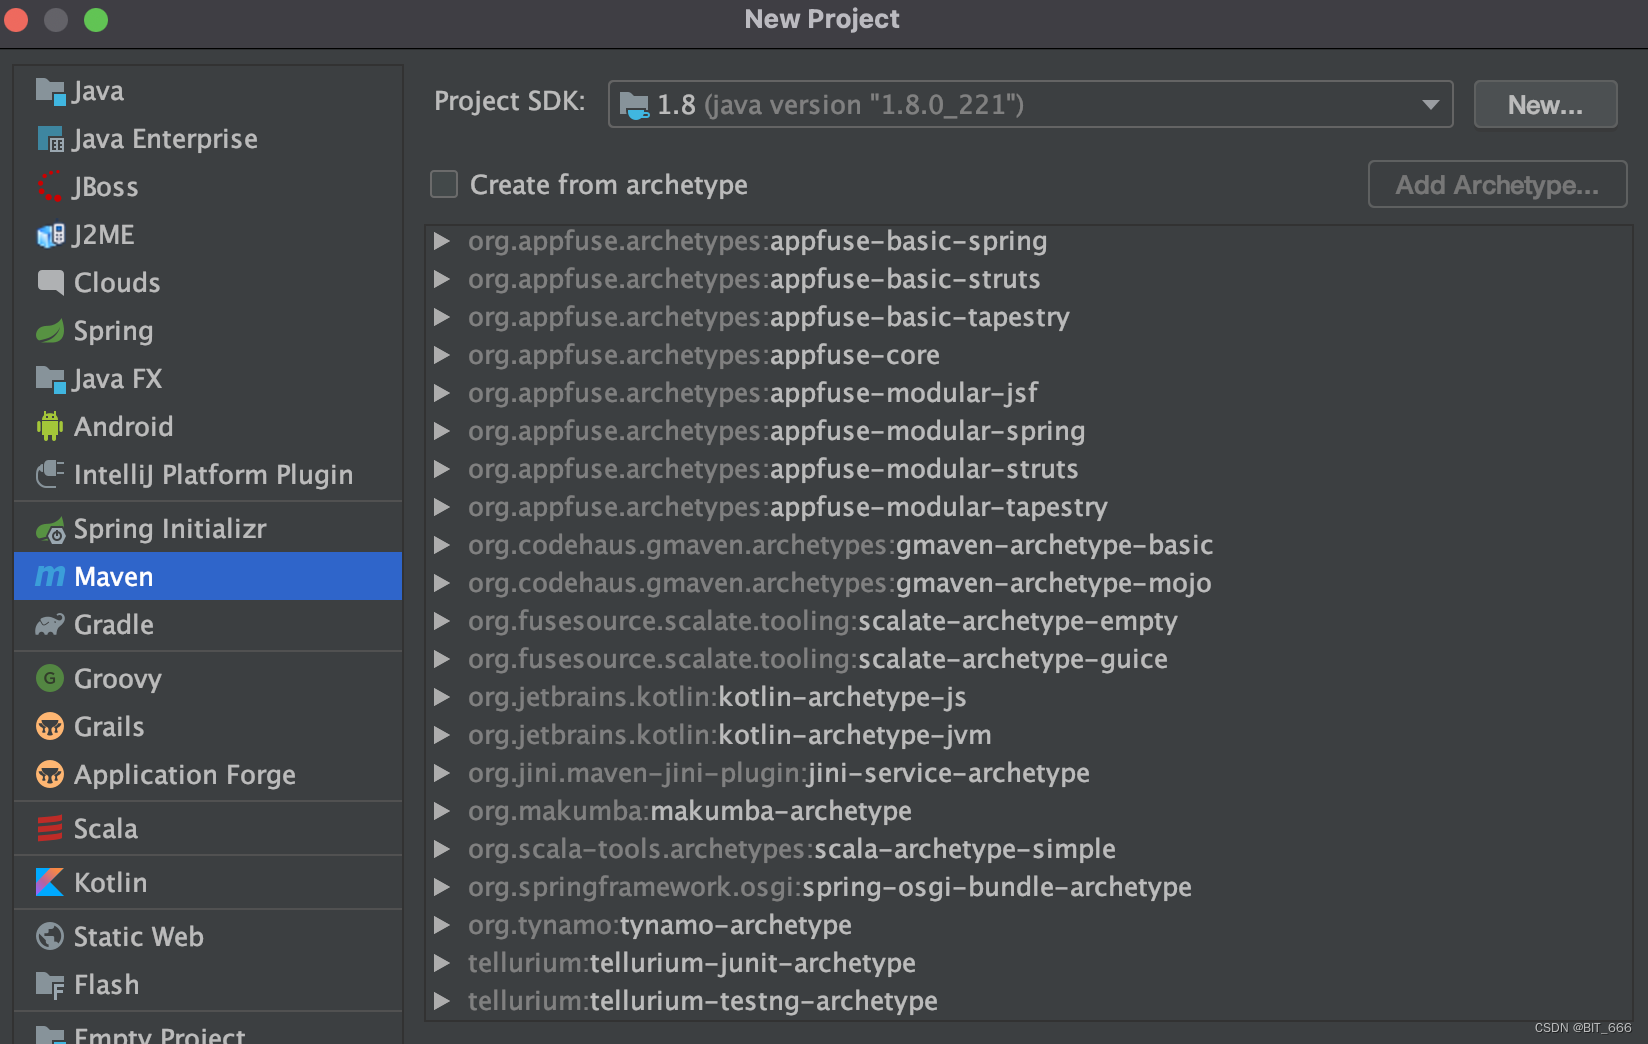
Task: Enable Create from archetype checkbox
Action: pos(444,184)
